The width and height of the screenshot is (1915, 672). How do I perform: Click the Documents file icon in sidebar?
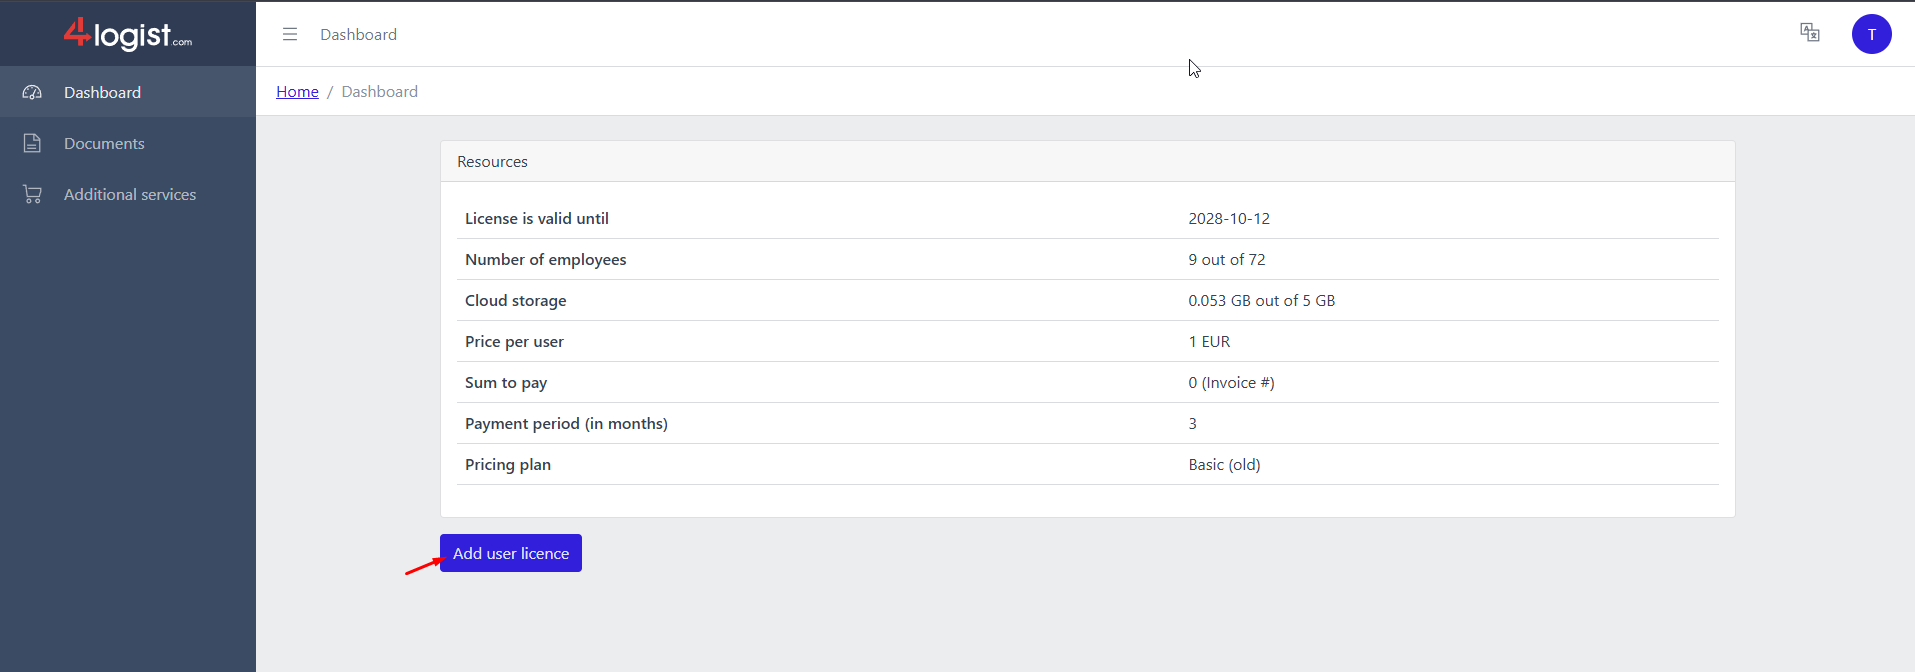[32, 143]
